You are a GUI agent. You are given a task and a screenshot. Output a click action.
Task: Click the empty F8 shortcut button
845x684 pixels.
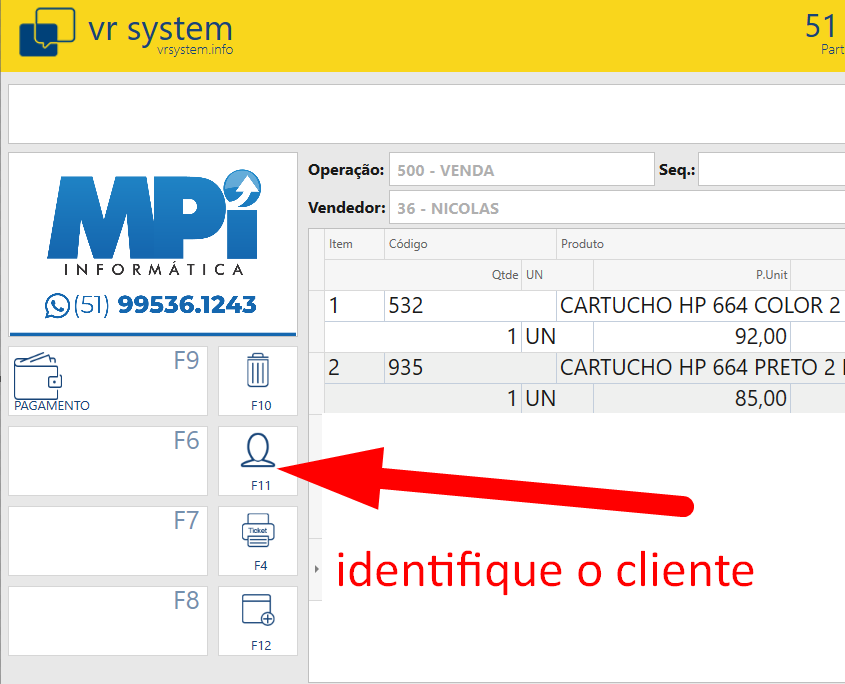[x=108, y=621]
